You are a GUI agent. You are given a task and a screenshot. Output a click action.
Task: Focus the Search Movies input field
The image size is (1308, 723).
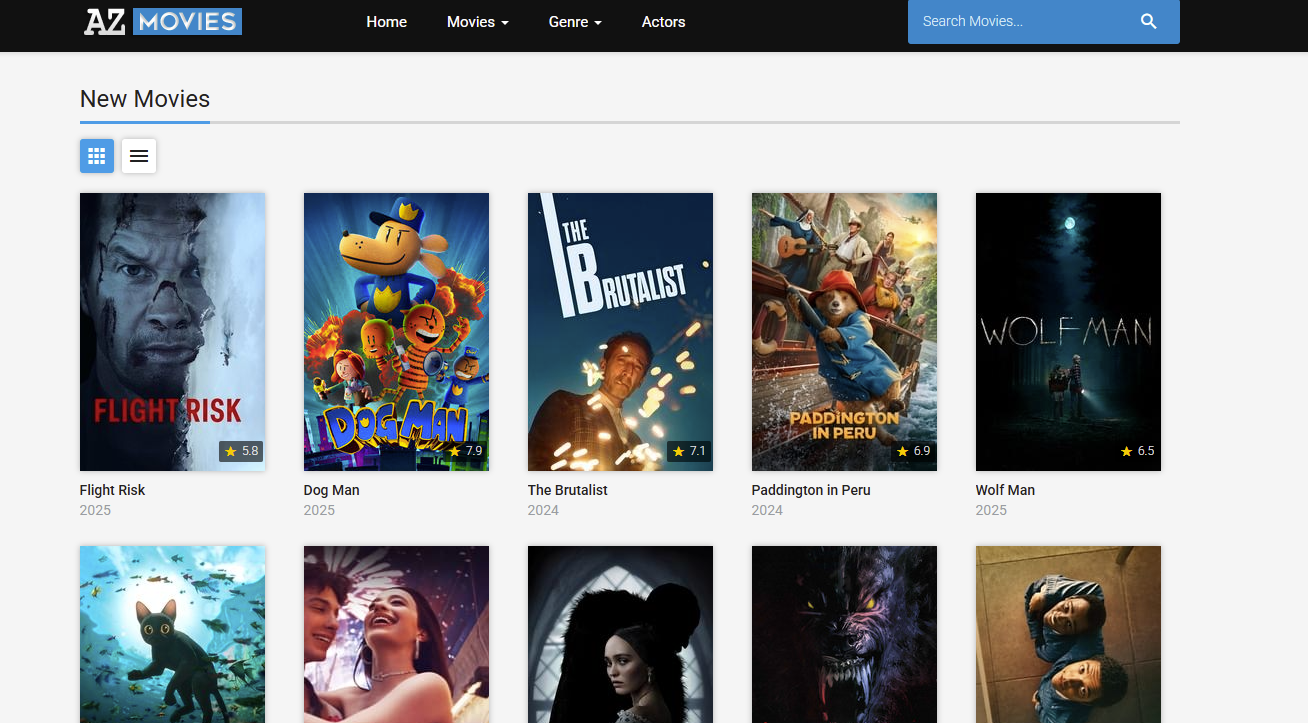point(1025,21)
